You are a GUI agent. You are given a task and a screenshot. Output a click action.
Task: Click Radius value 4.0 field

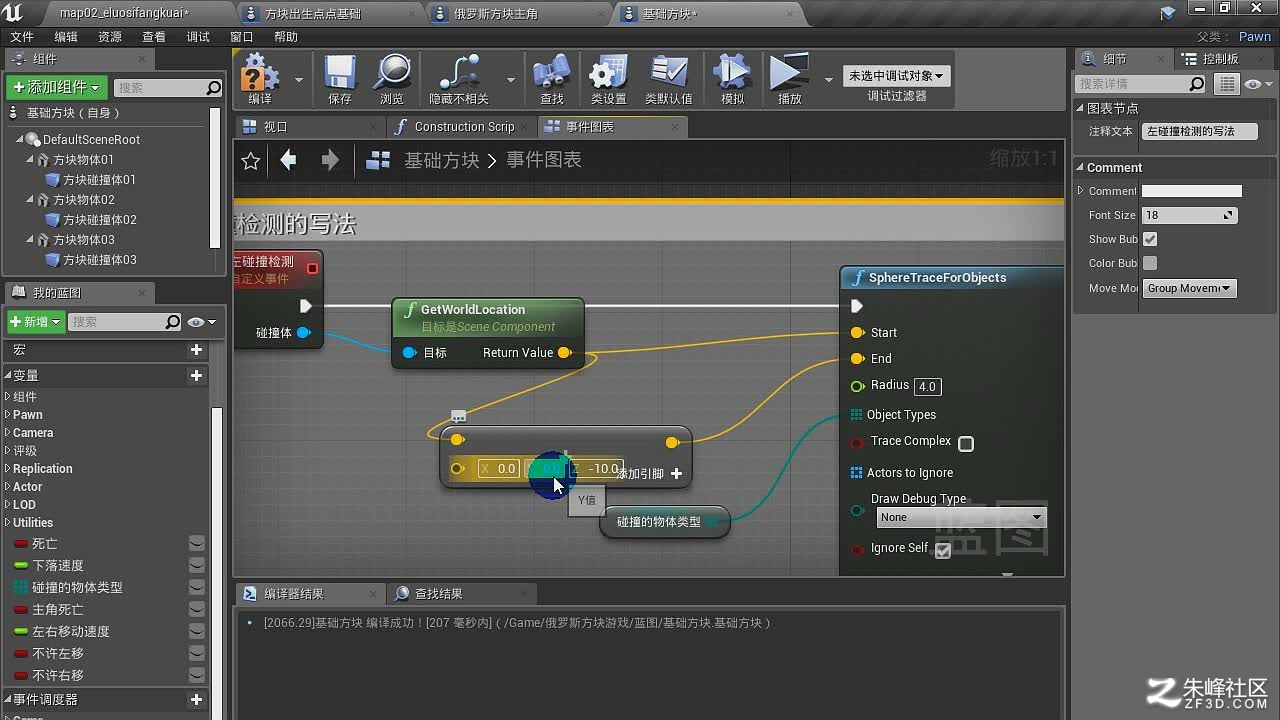pyautogui.click(x=927, y=387)
